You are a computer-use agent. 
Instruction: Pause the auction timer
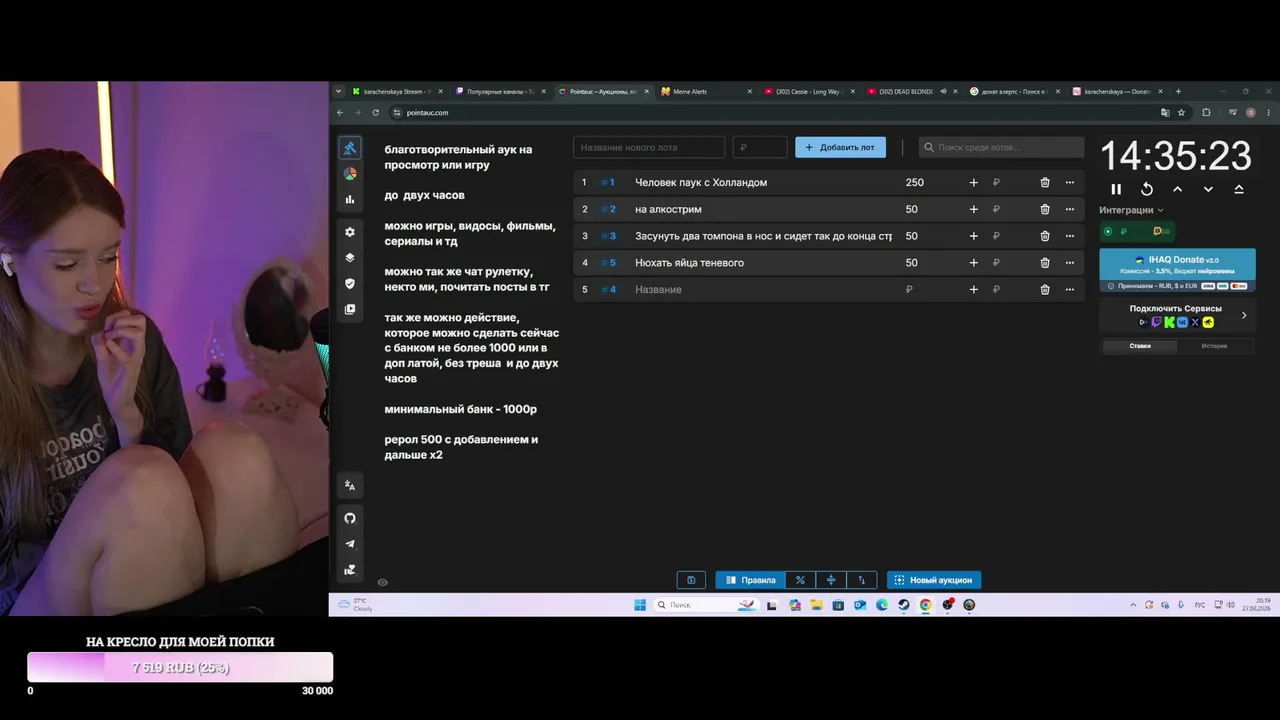[x=1116, y=189]
